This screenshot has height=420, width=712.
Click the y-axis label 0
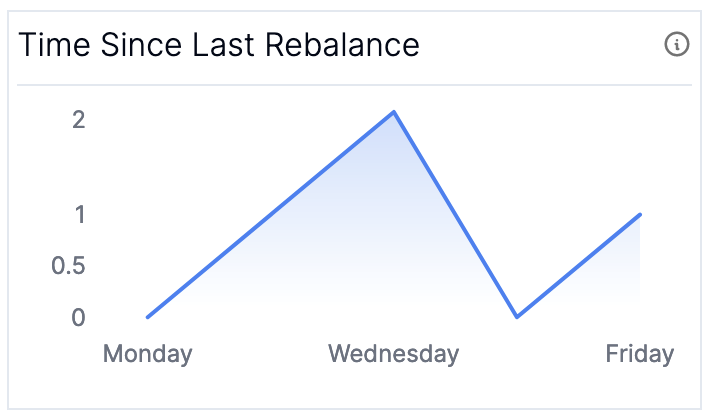[78, 317]
